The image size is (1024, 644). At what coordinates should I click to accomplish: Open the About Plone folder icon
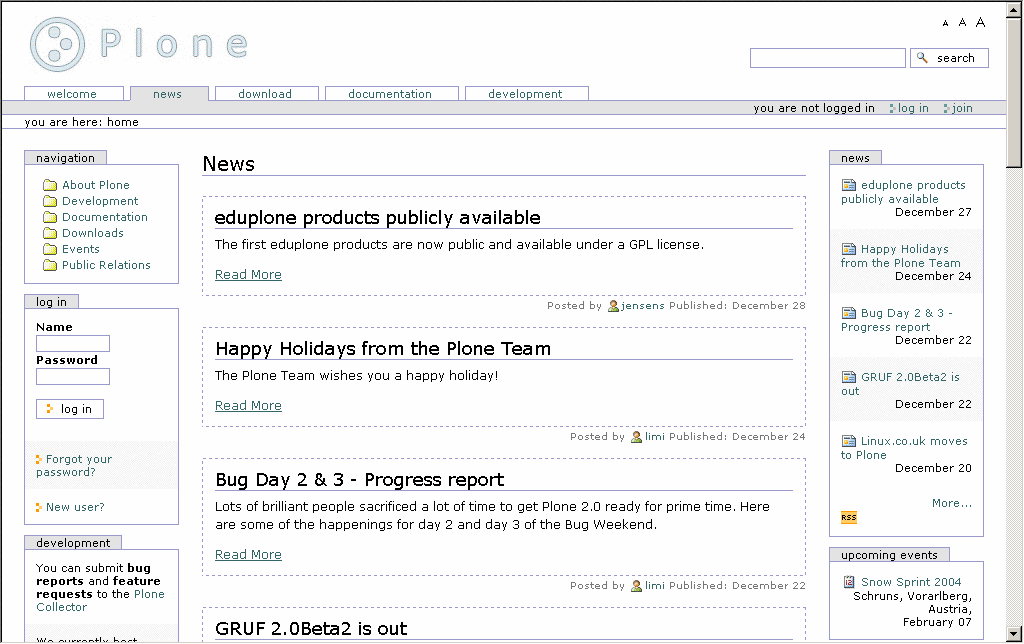tap(50, 185)
